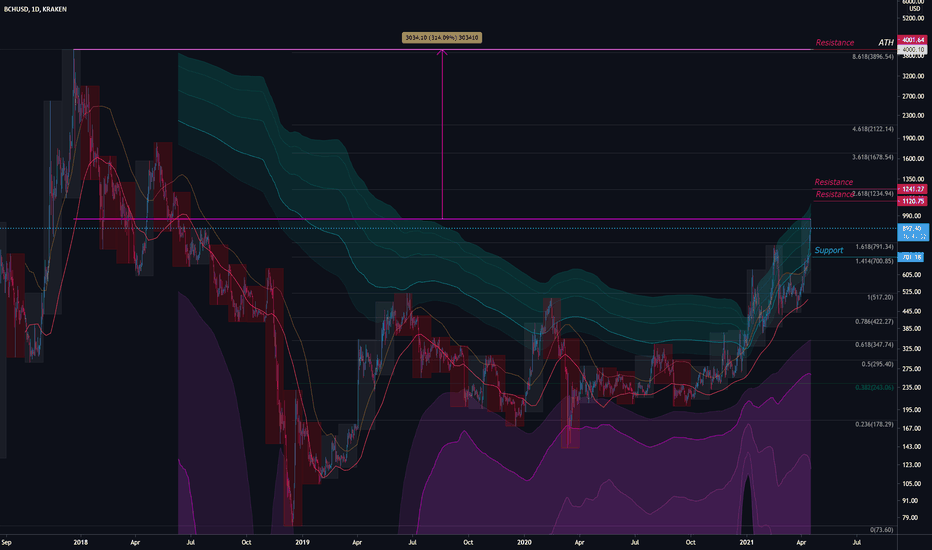The width and height of the screenshot is (932, 550).
Task: Click the 525.00 price scale label
Action: pyautogui.click(x=912, y=291)
